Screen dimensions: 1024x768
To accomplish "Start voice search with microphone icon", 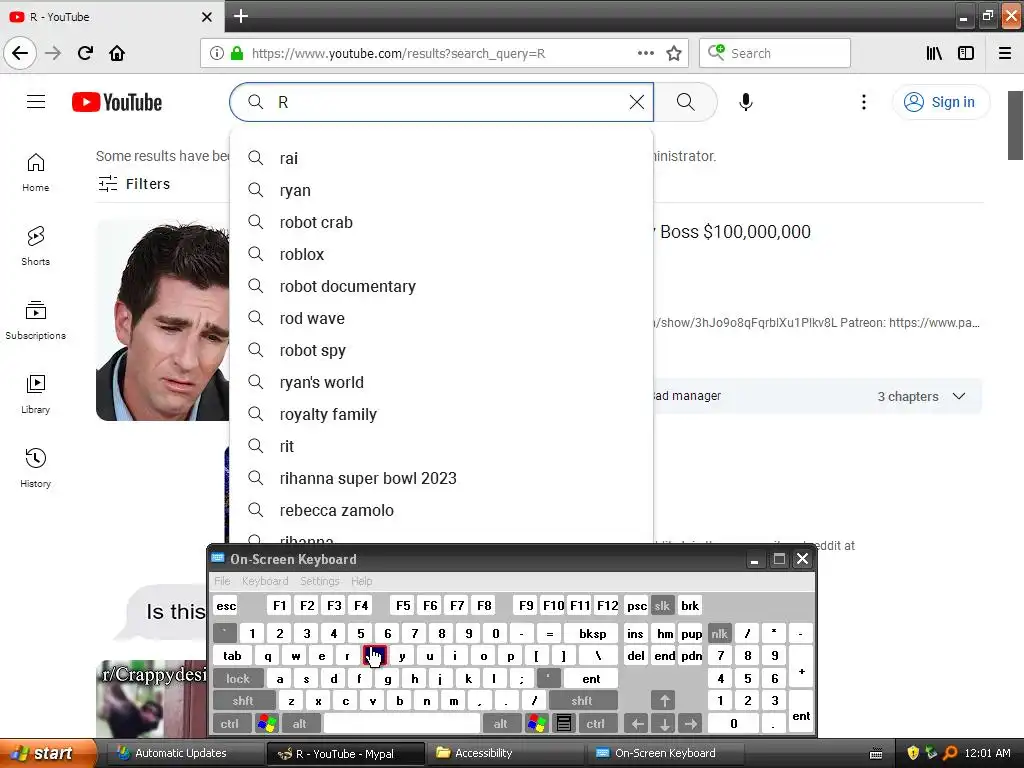I will (x=746, y=102).
